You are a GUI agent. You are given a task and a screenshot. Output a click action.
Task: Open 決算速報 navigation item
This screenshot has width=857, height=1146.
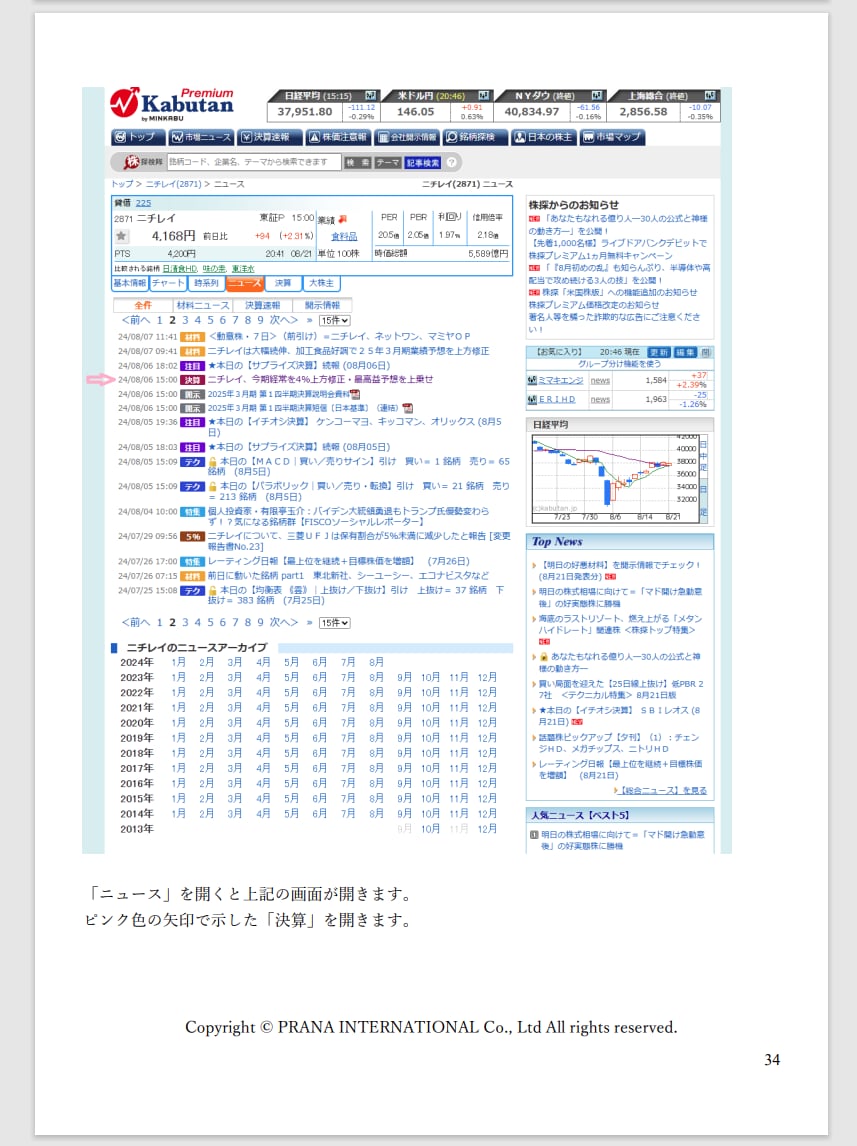pyautogui.click(x=268, y=137)
